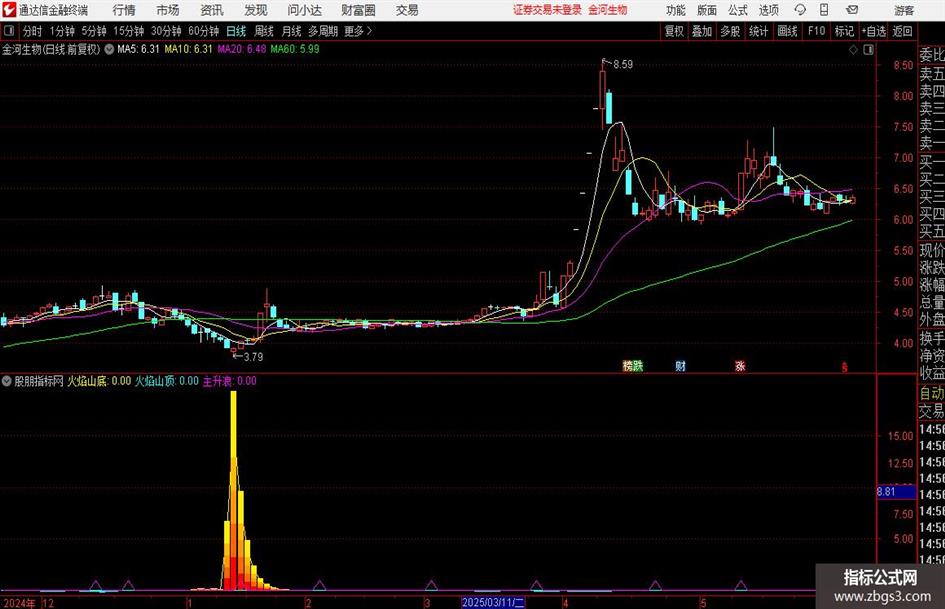Click the MA10: 6.31 indicator label
Viewport: 945px width, 609px height.
click(189, 49)
